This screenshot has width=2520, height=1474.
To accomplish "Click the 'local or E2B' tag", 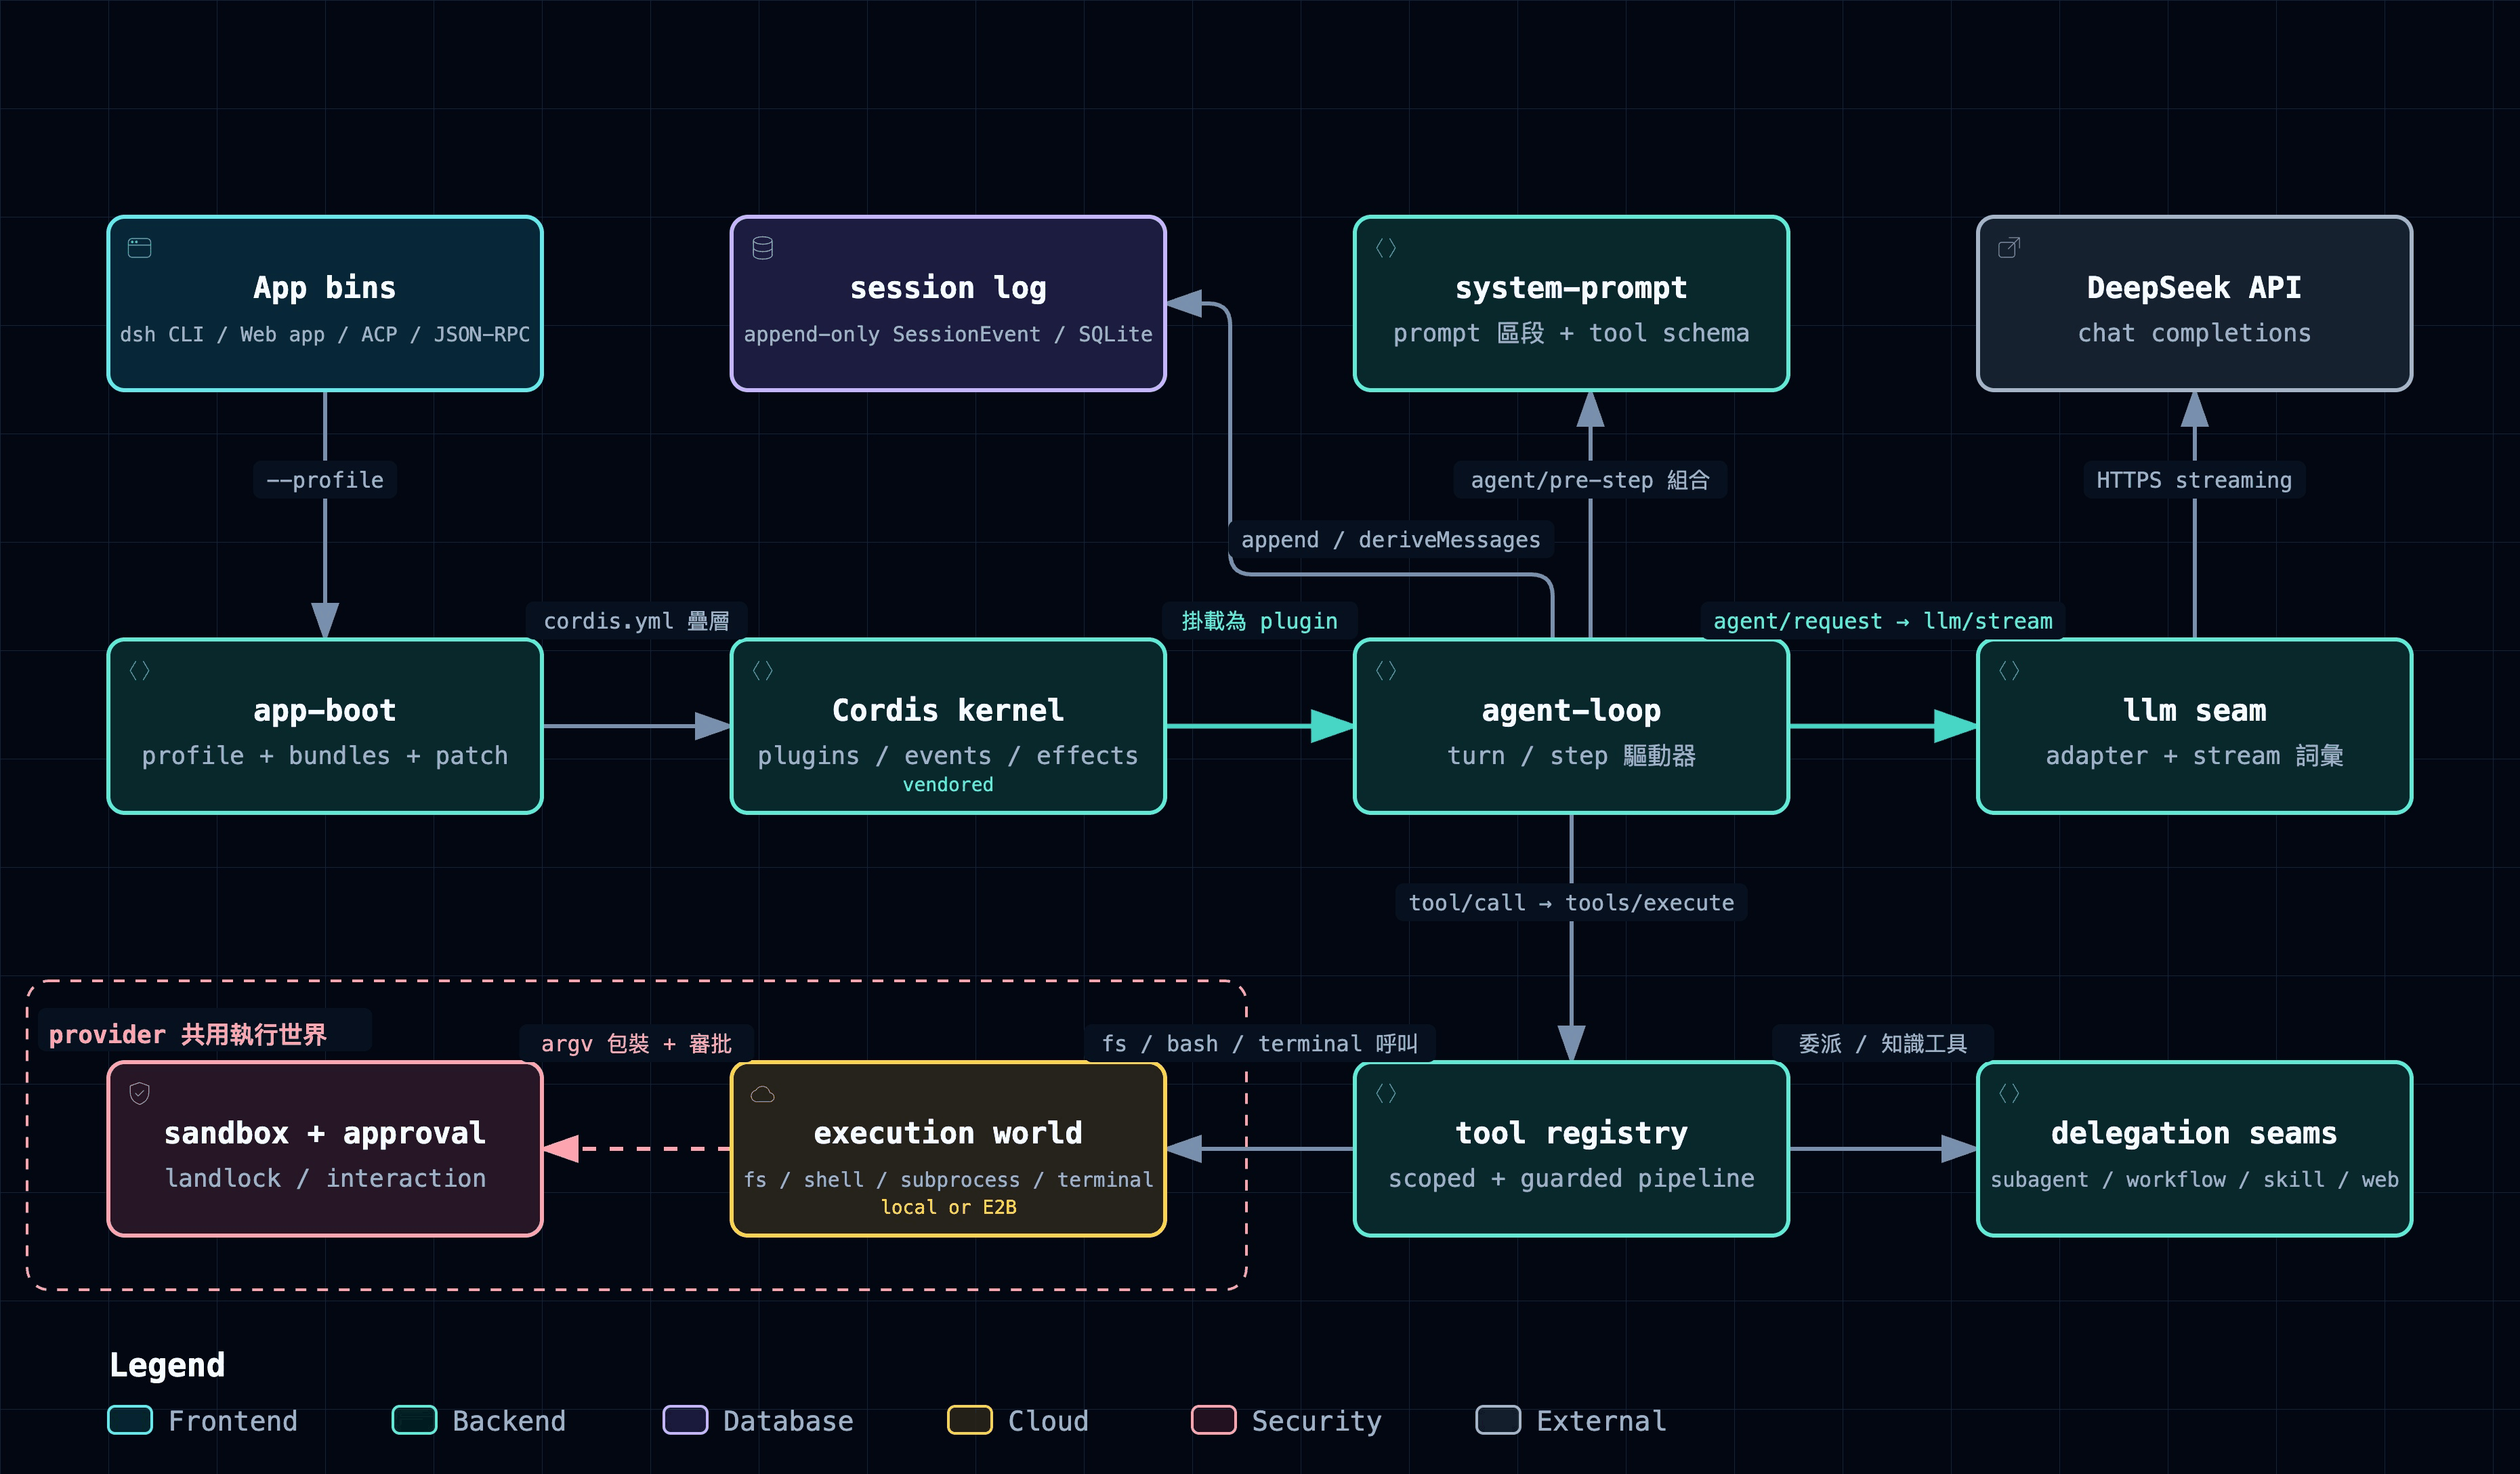I will [948, 1208].
